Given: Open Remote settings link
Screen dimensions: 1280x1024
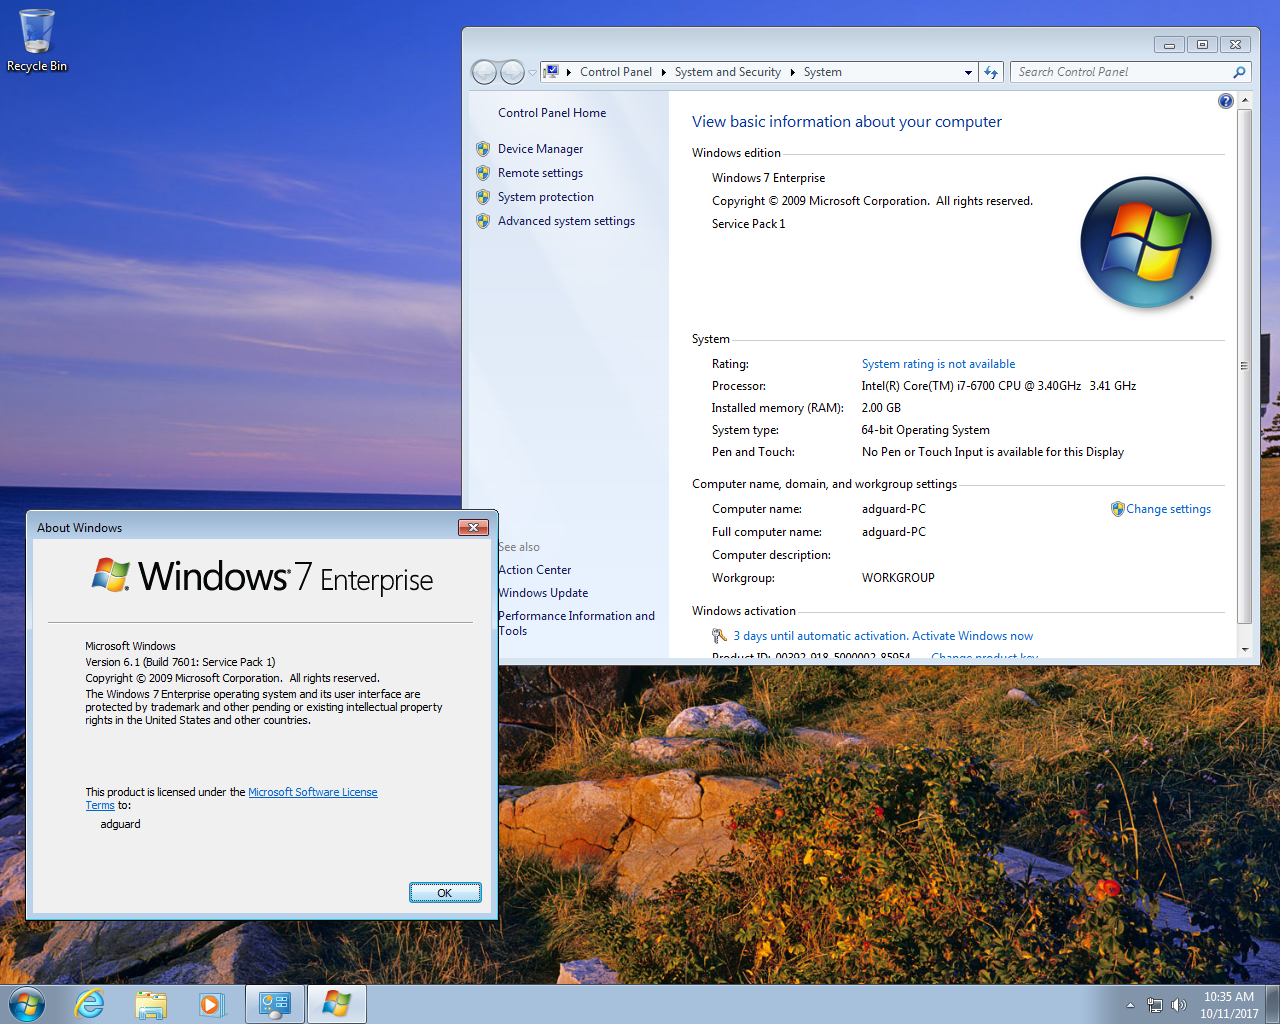Looking at the screenshot, I should (540, 173).
